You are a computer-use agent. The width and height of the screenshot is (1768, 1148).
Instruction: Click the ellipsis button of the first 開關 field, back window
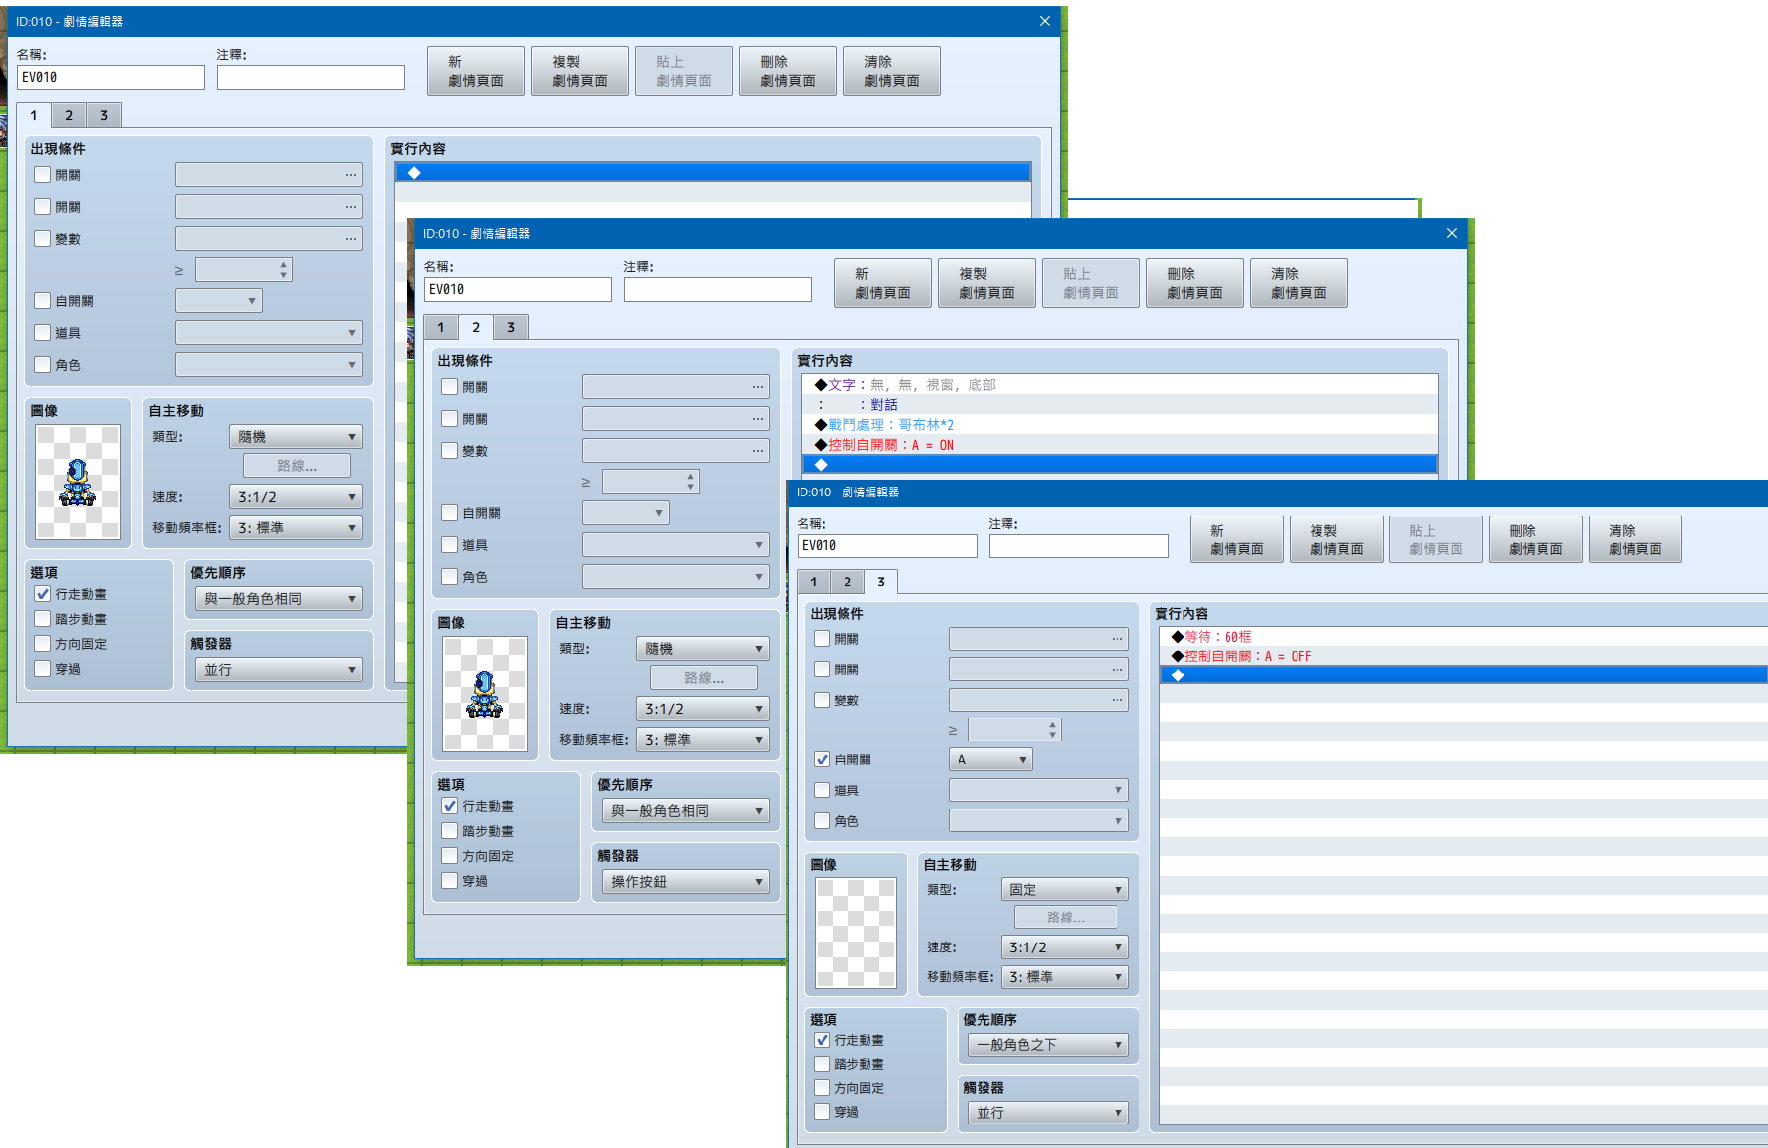[351, 175]
